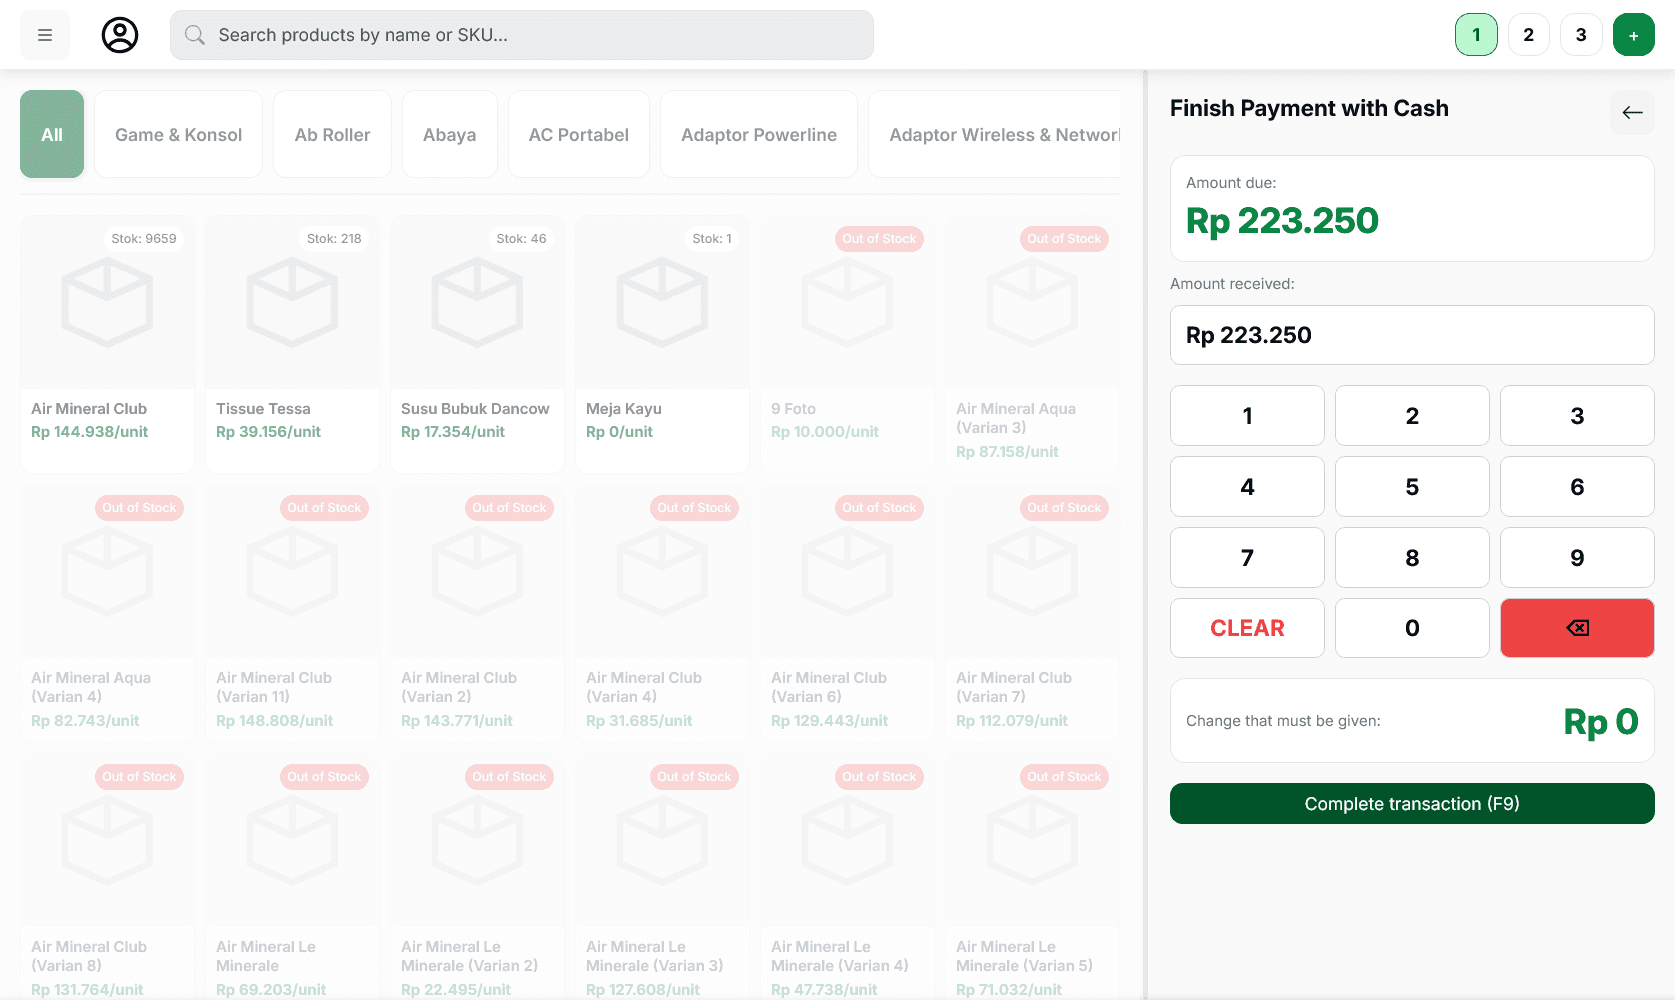Select Air Mineral Club (Varian 2) card

477,613
